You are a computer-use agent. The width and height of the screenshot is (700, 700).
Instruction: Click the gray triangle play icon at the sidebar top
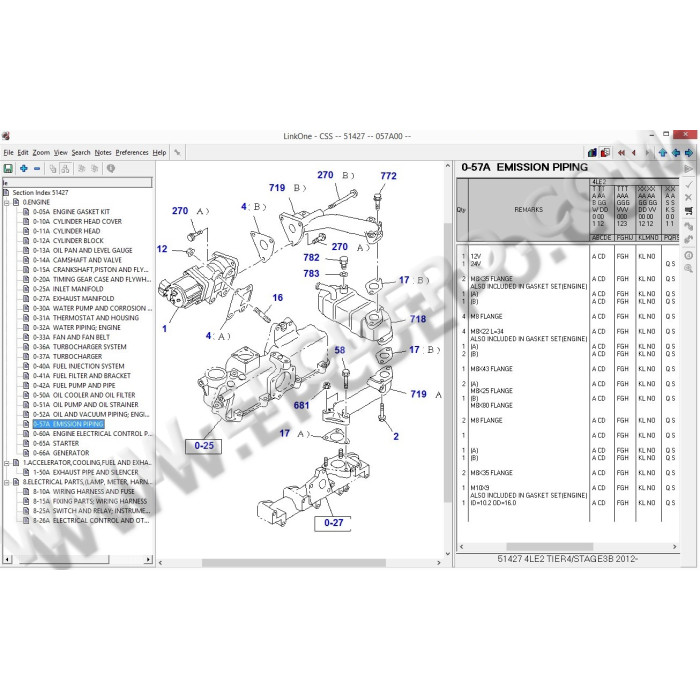point(688,169)
